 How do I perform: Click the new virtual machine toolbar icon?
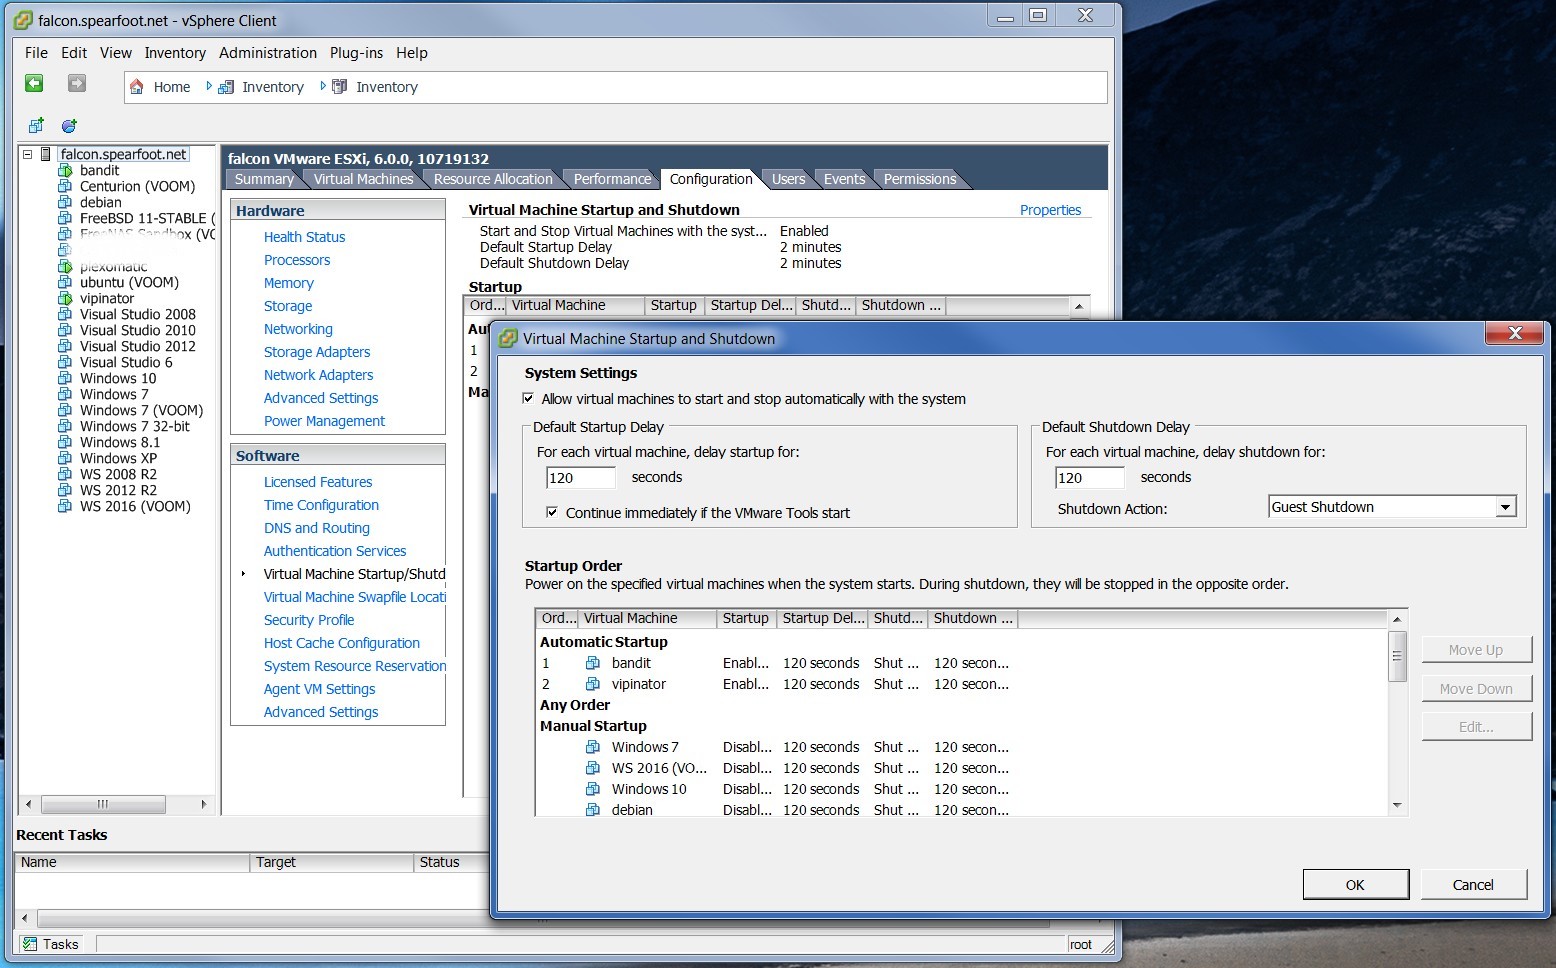point(37,126)
